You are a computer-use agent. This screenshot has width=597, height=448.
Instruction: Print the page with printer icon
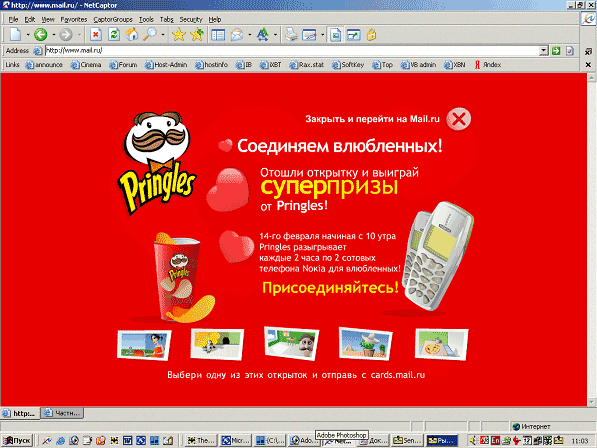pos(291,35)
